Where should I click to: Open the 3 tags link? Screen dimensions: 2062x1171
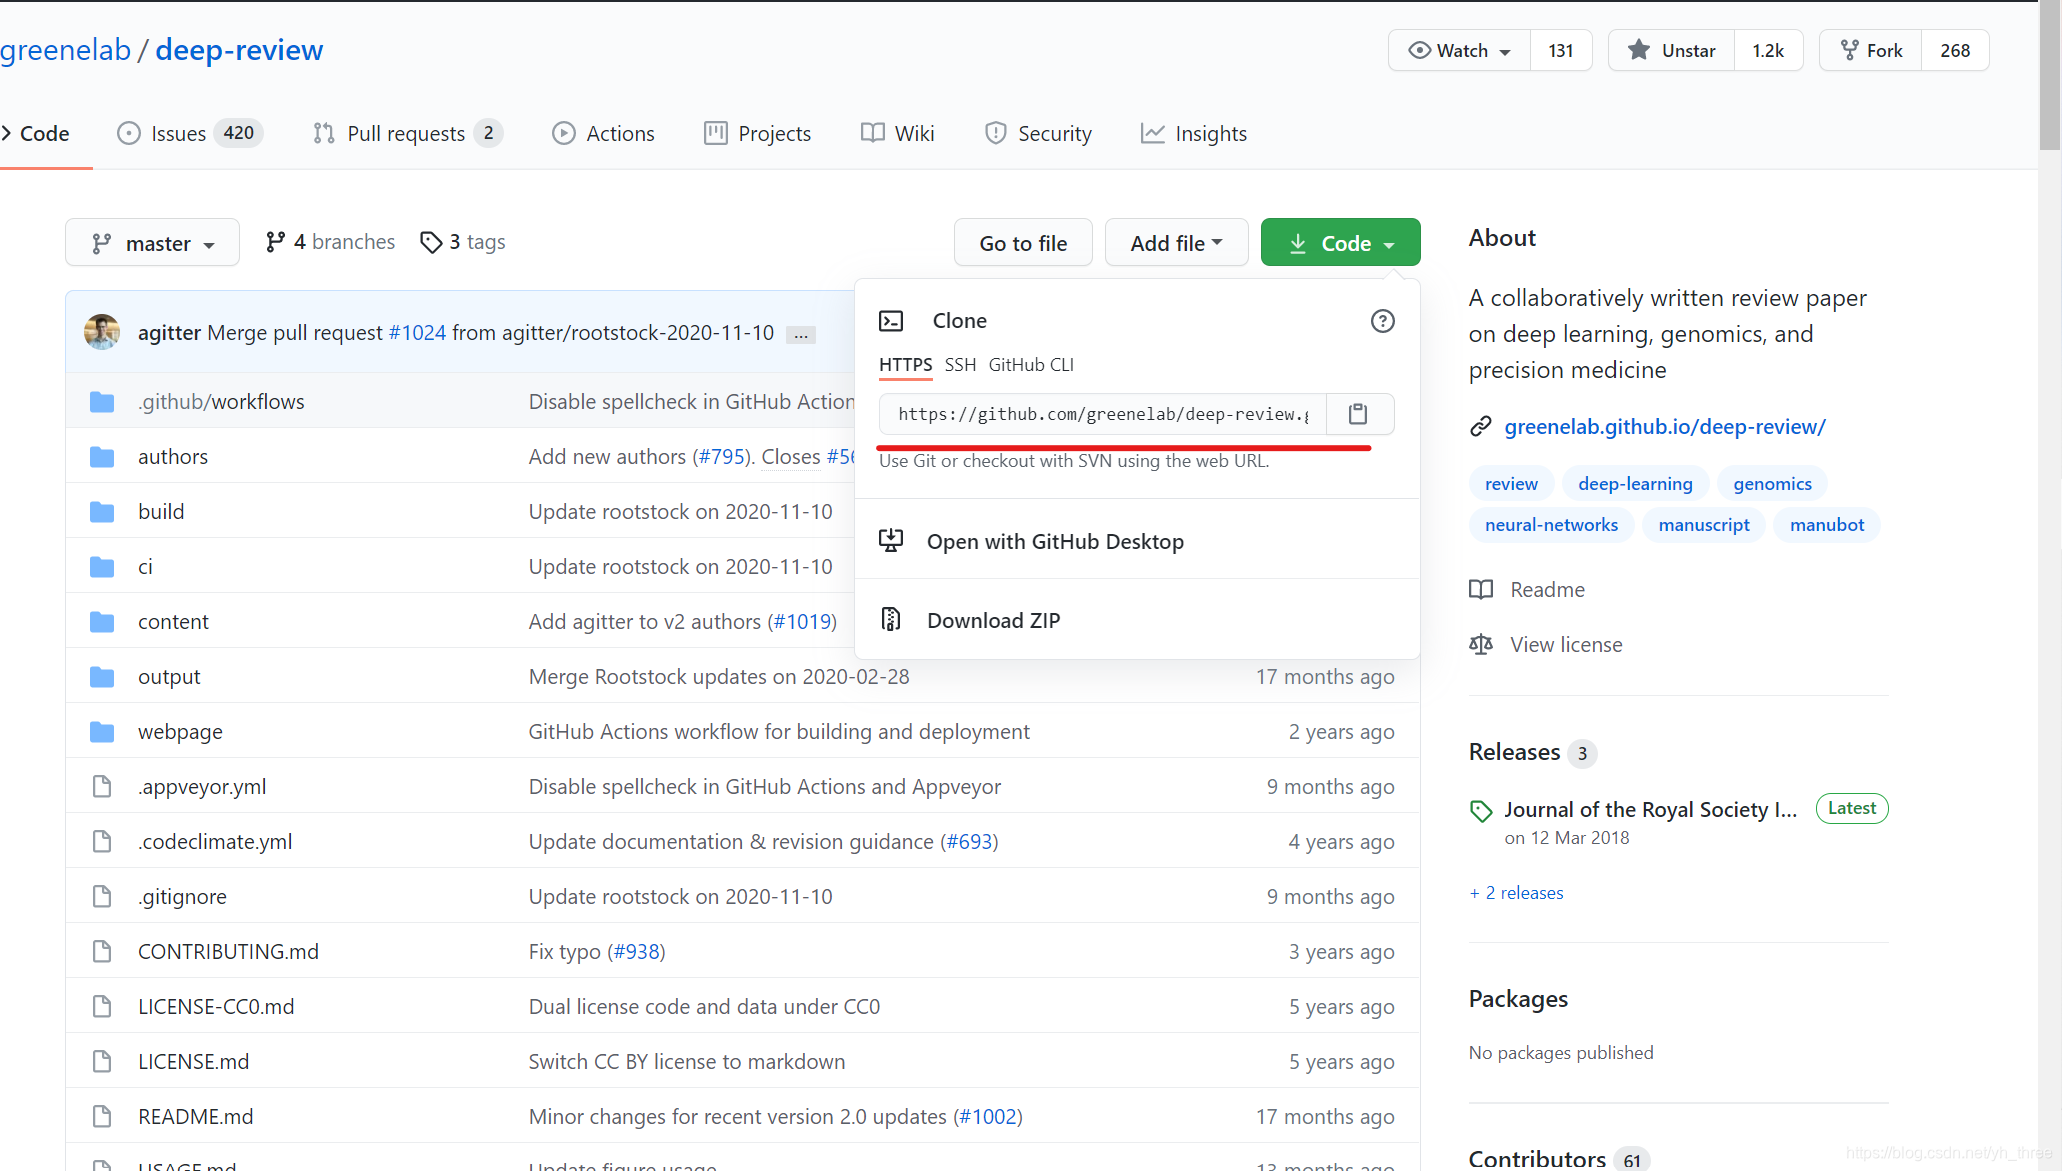coord(463,242)
